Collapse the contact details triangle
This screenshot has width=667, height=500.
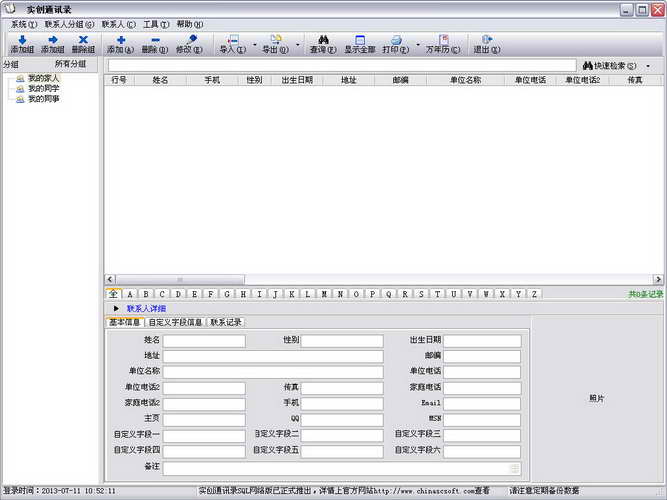(x=116, y=309)
